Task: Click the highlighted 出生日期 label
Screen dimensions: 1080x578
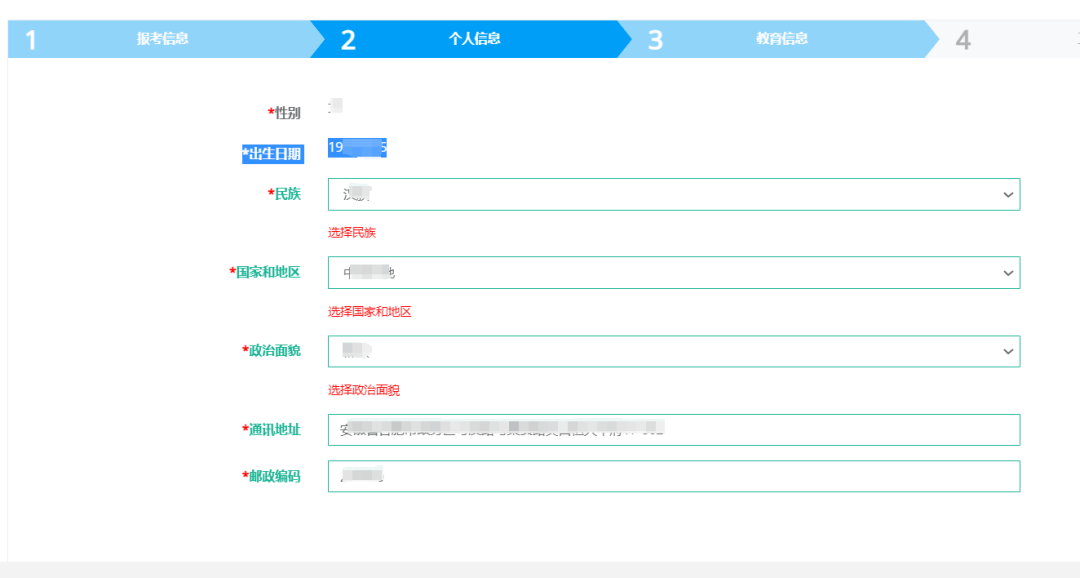Action: [271, 153]
